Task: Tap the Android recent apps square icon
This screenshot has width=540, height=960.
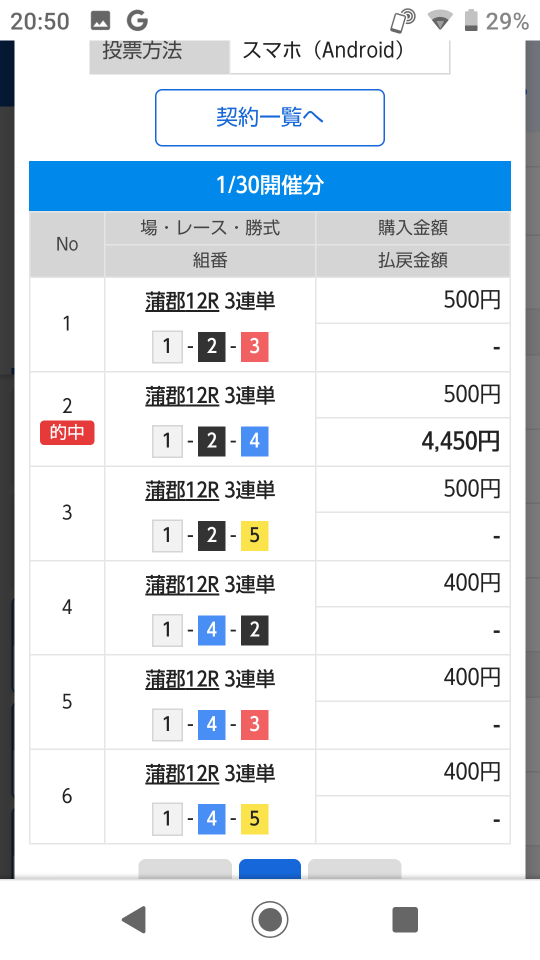Action: [x=405, y=920]
